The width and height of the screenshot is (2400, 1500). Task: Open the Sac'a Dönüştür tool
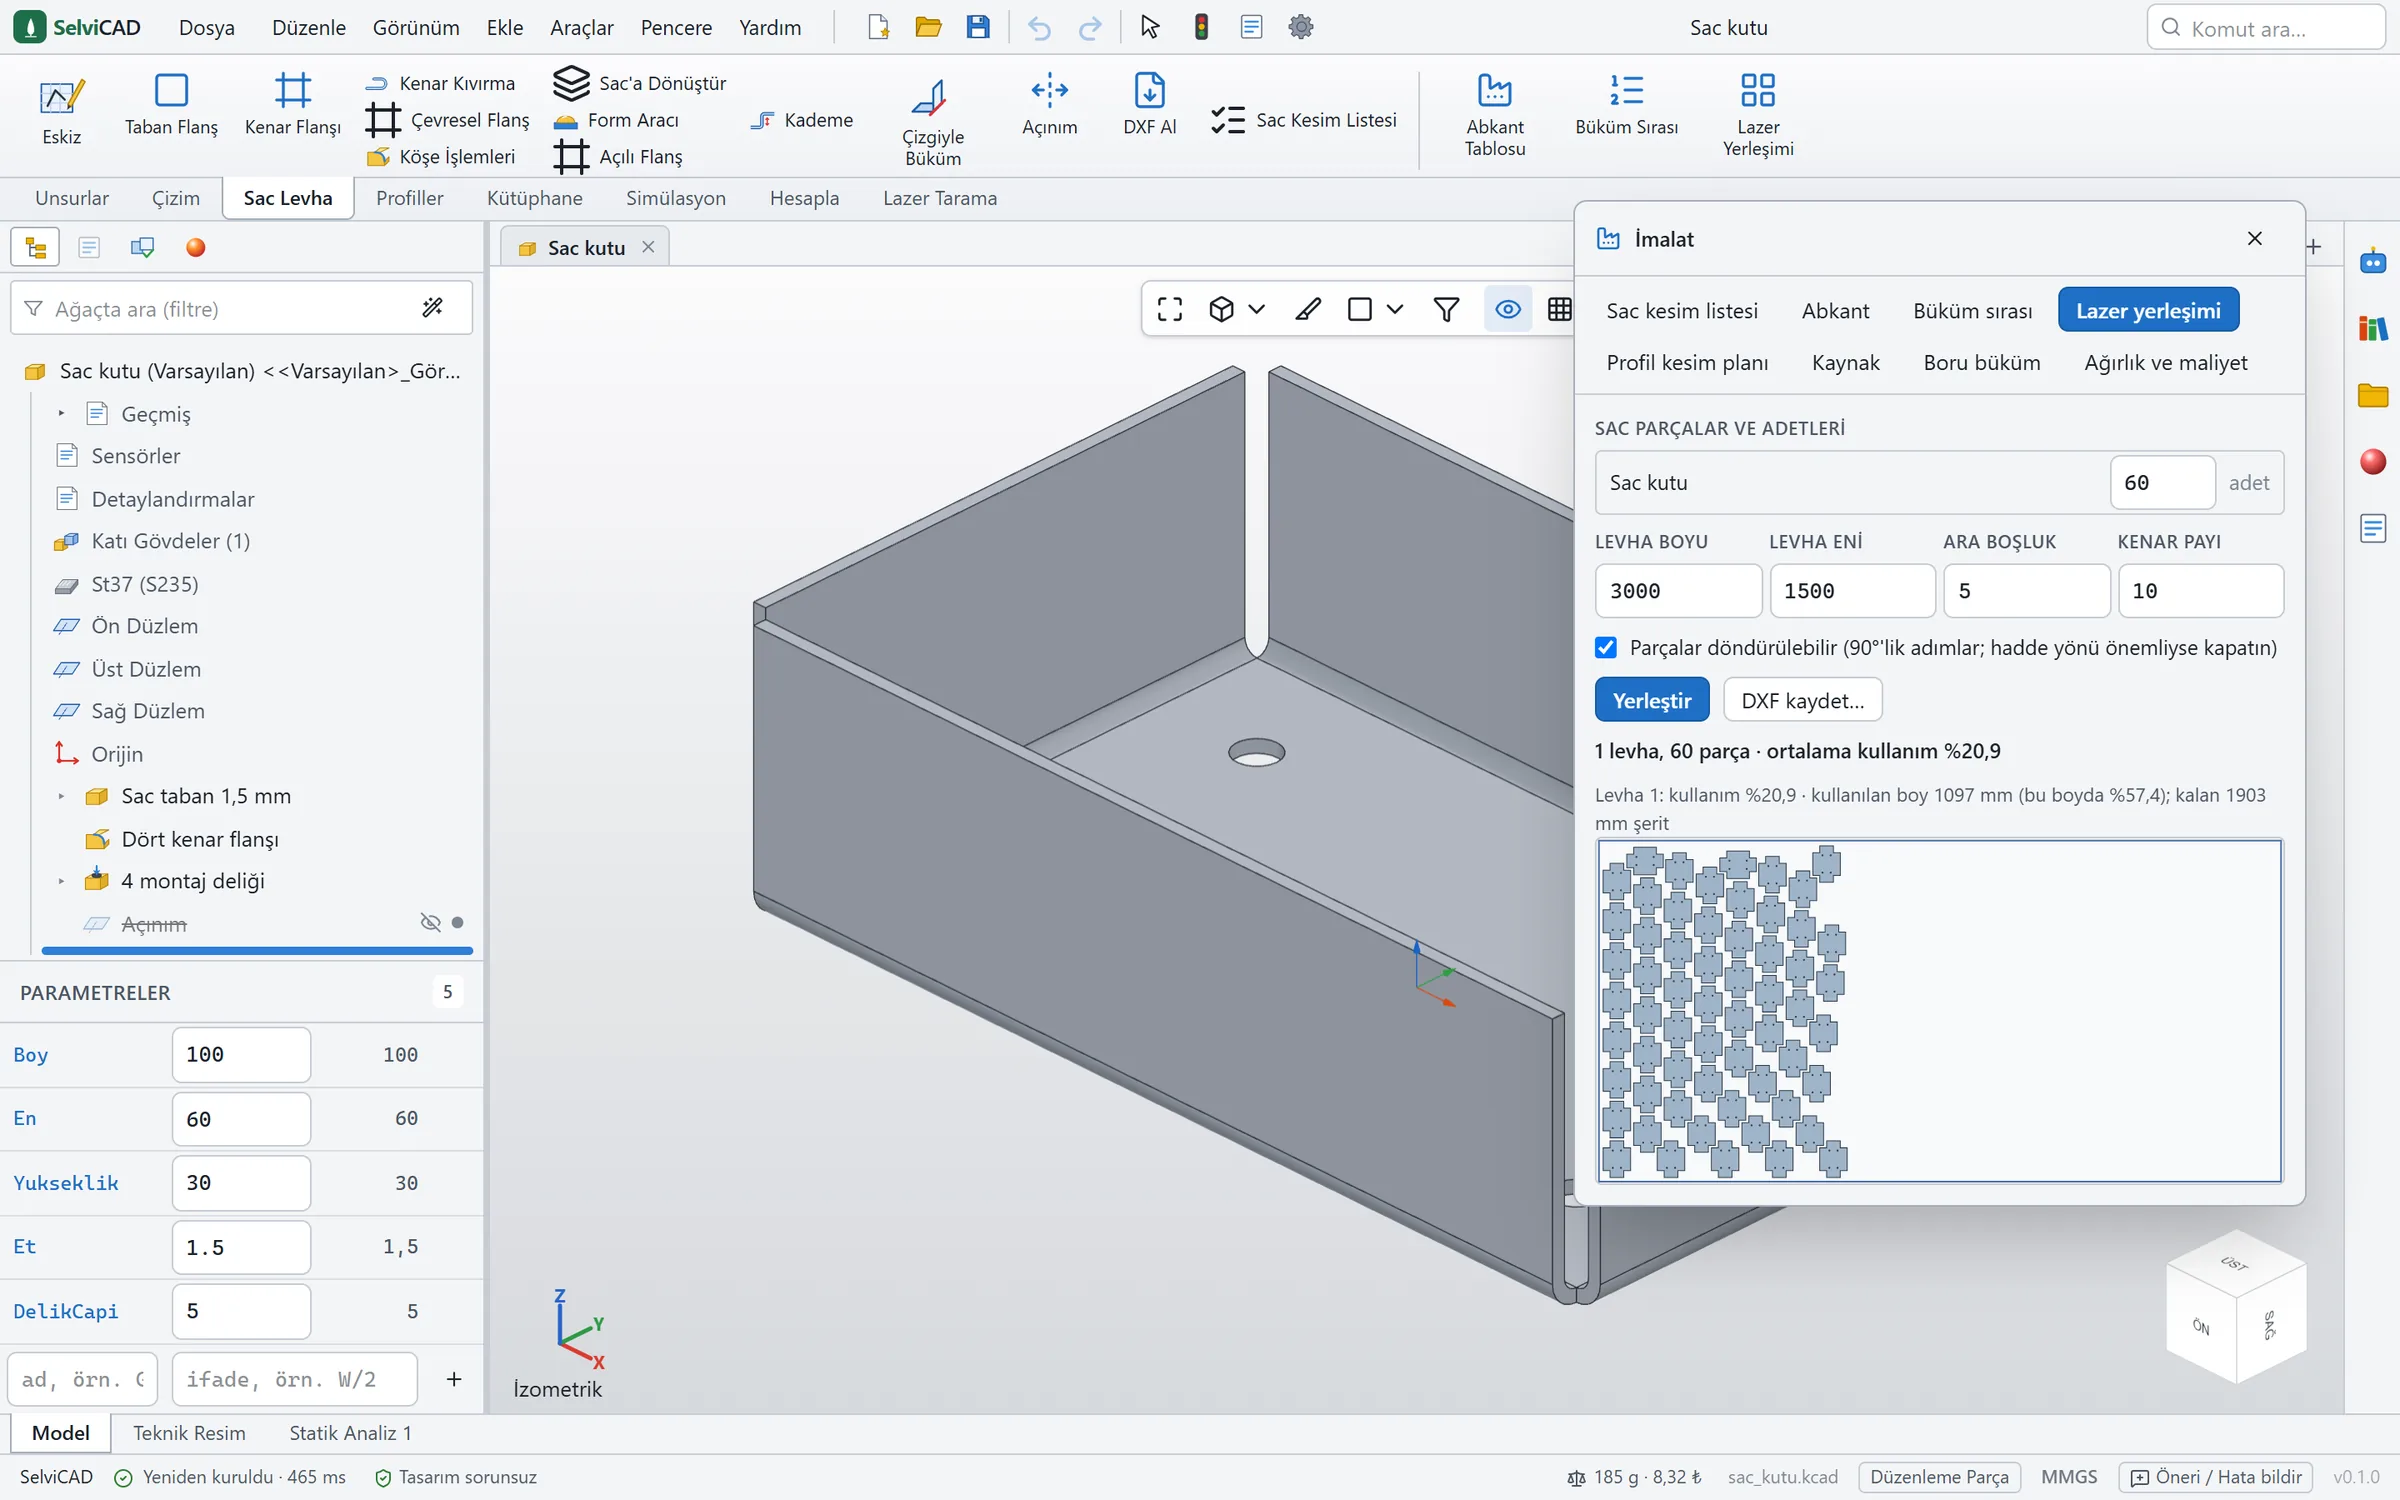pyautogui.click(x=640, y=83)
